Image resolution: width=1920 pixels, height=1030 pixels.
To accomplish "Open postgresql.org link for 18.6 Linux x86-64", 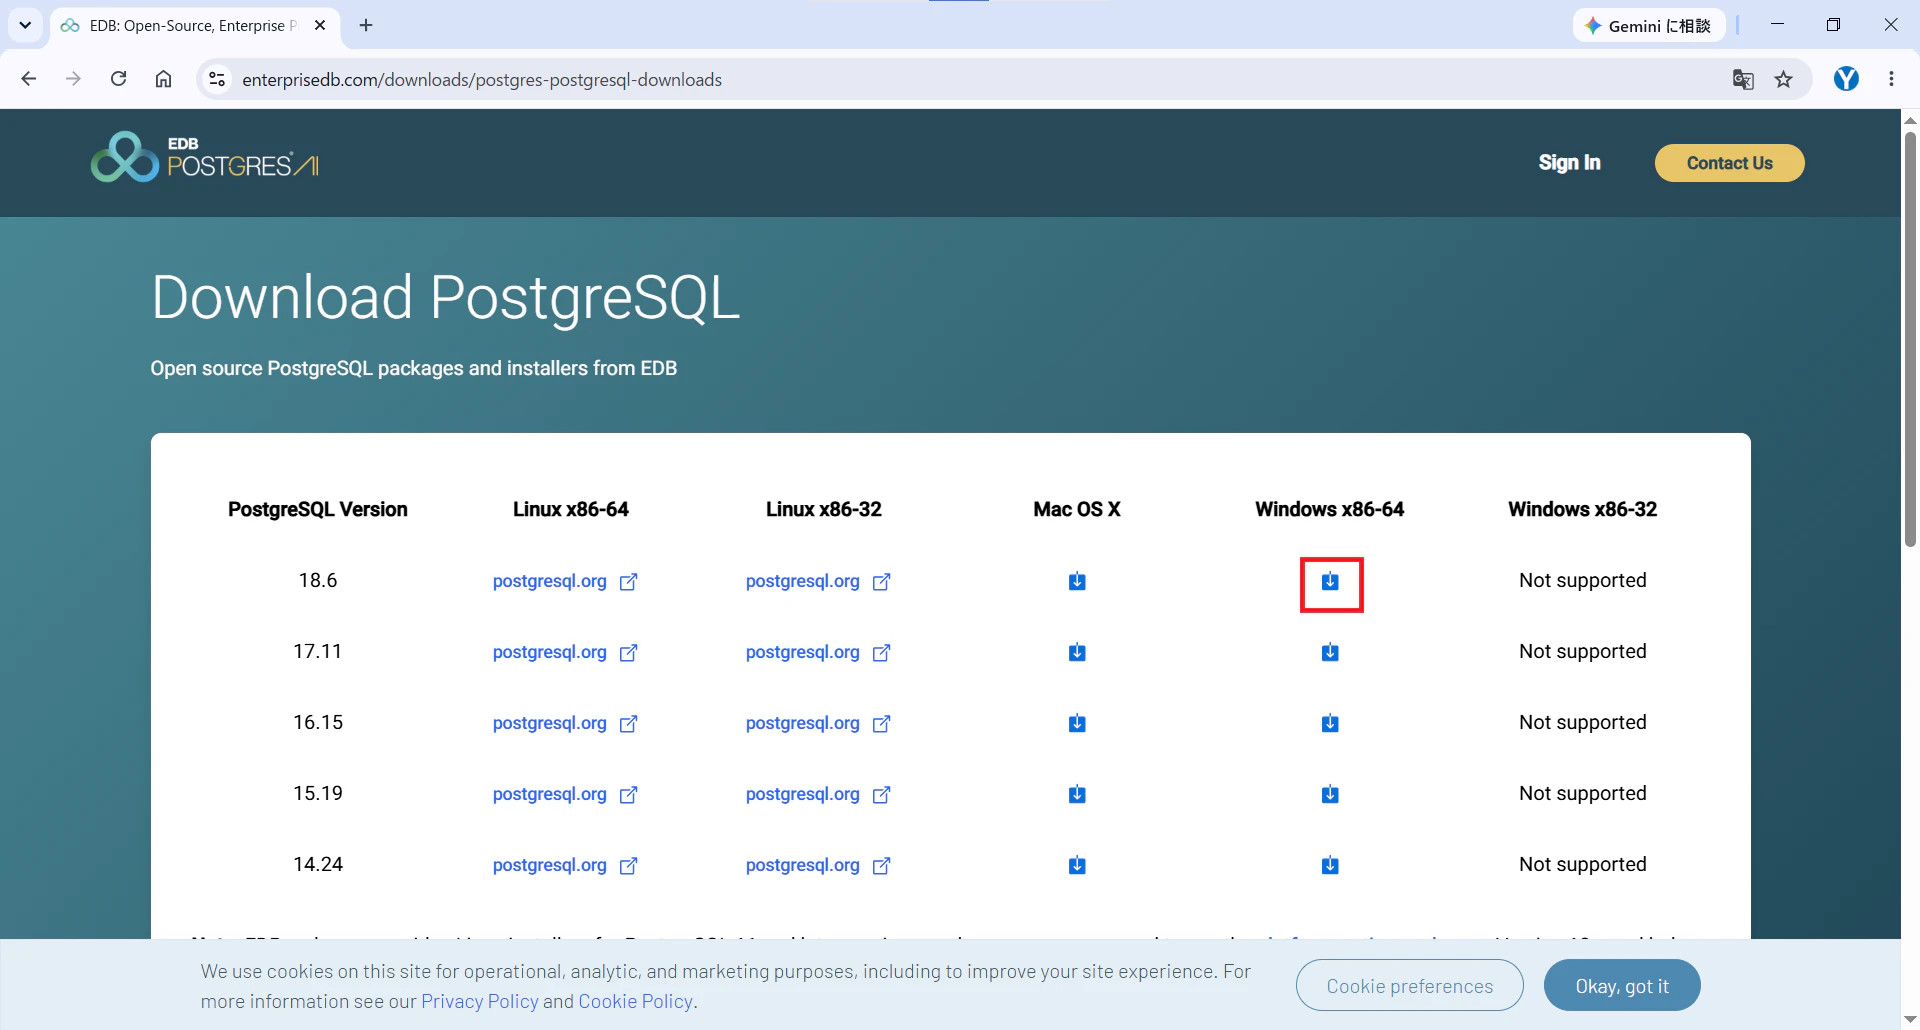I will click(565, 581).
